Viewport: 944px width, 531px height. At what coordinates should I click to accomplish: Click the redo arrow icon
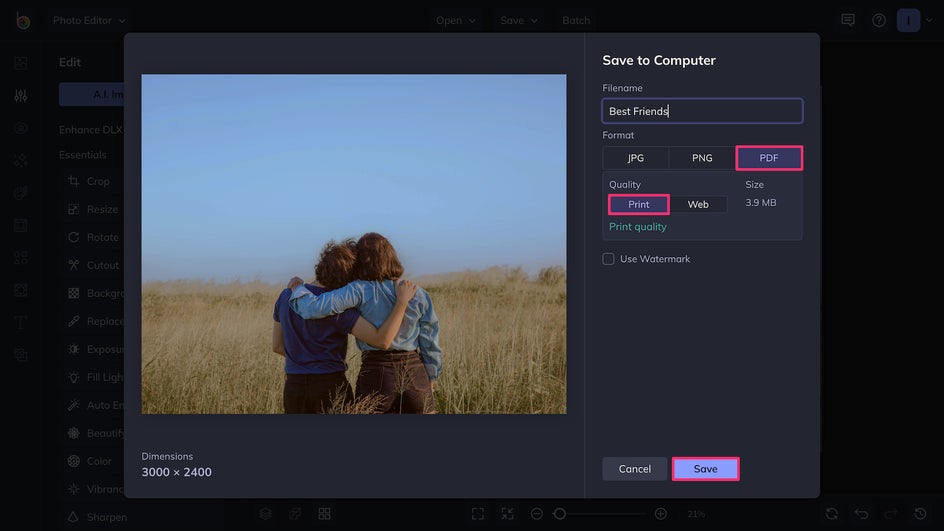[891, 514]
